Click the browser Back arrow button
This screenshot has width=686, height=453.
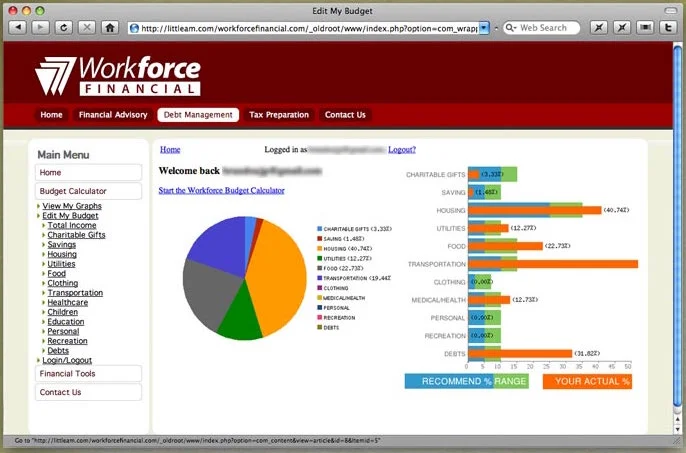click(17, 28)
